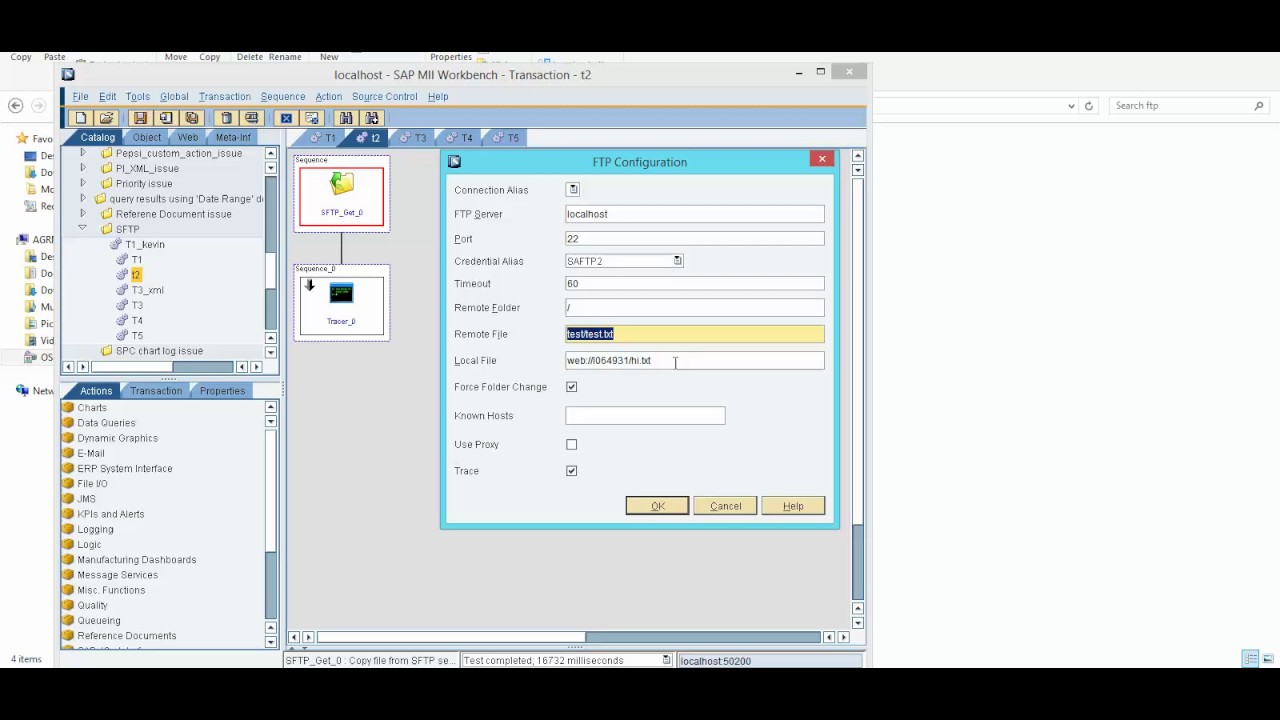Click the Quality folder icon in Actions list
Viewport: 1280px width, 720px height.
pyautogui.click(x=69, y=605)
